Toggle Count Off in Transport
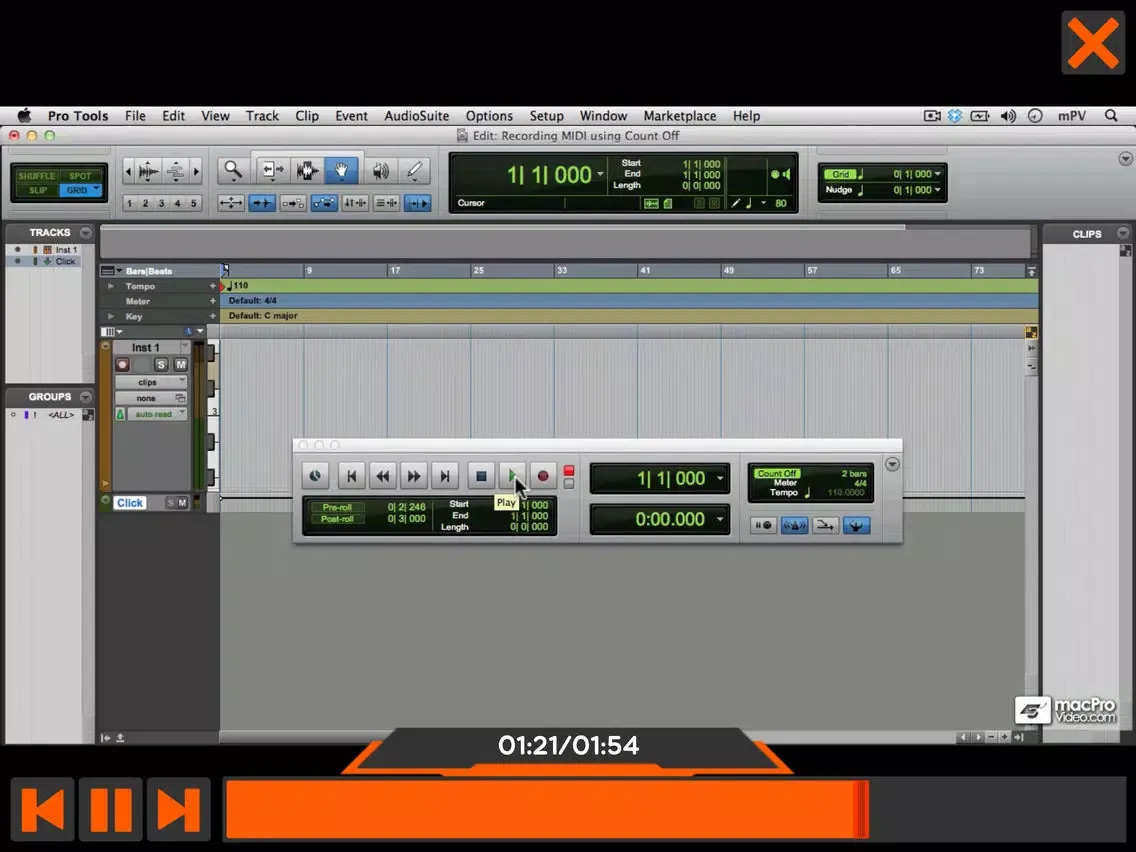1136x852 pixels. (x=777, y=473)
